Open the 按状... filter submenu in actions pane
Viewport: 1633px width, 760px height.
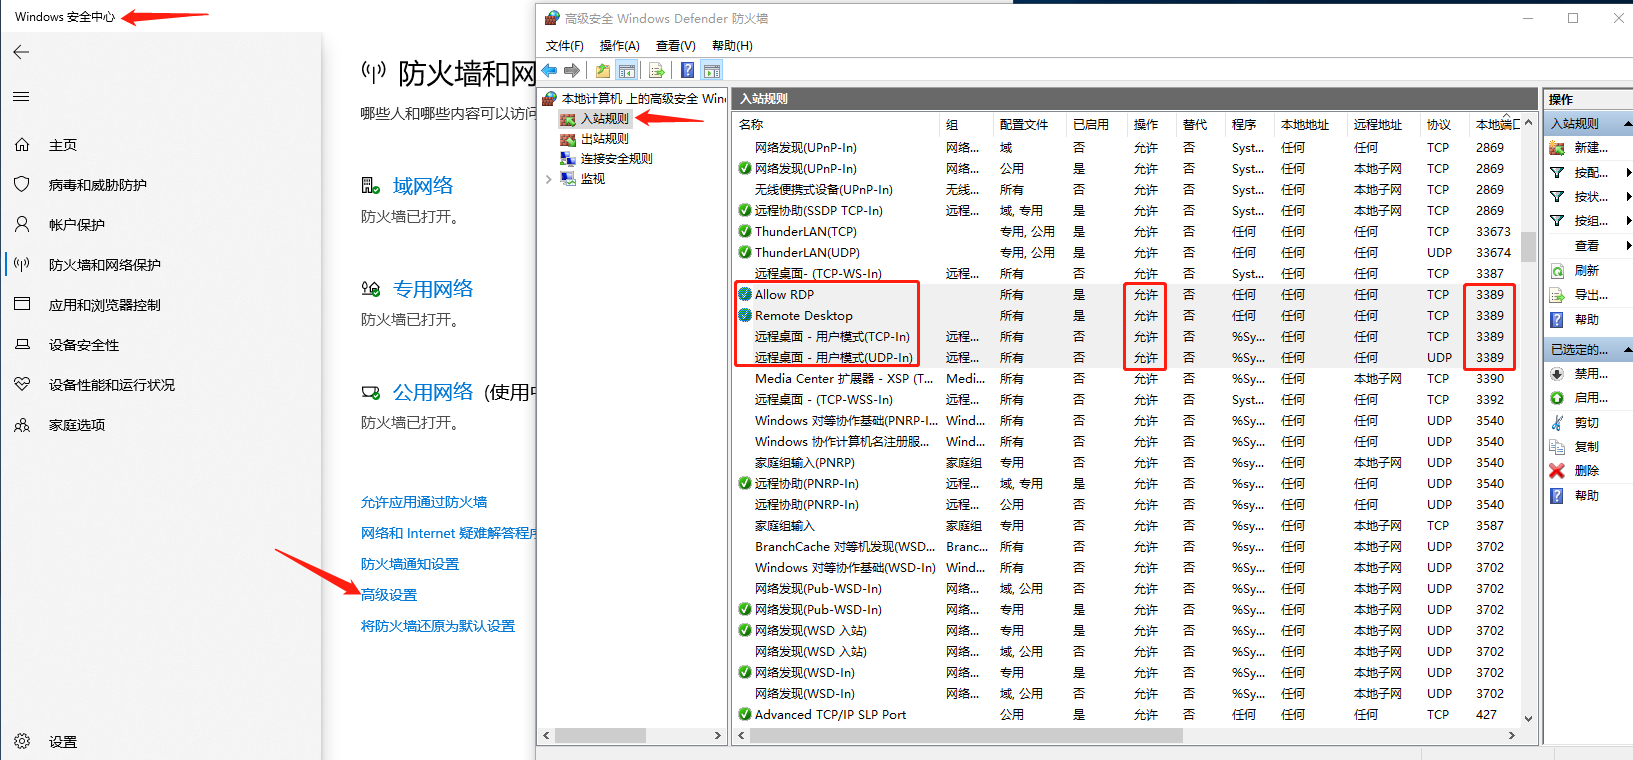(x=1589, y=197)
